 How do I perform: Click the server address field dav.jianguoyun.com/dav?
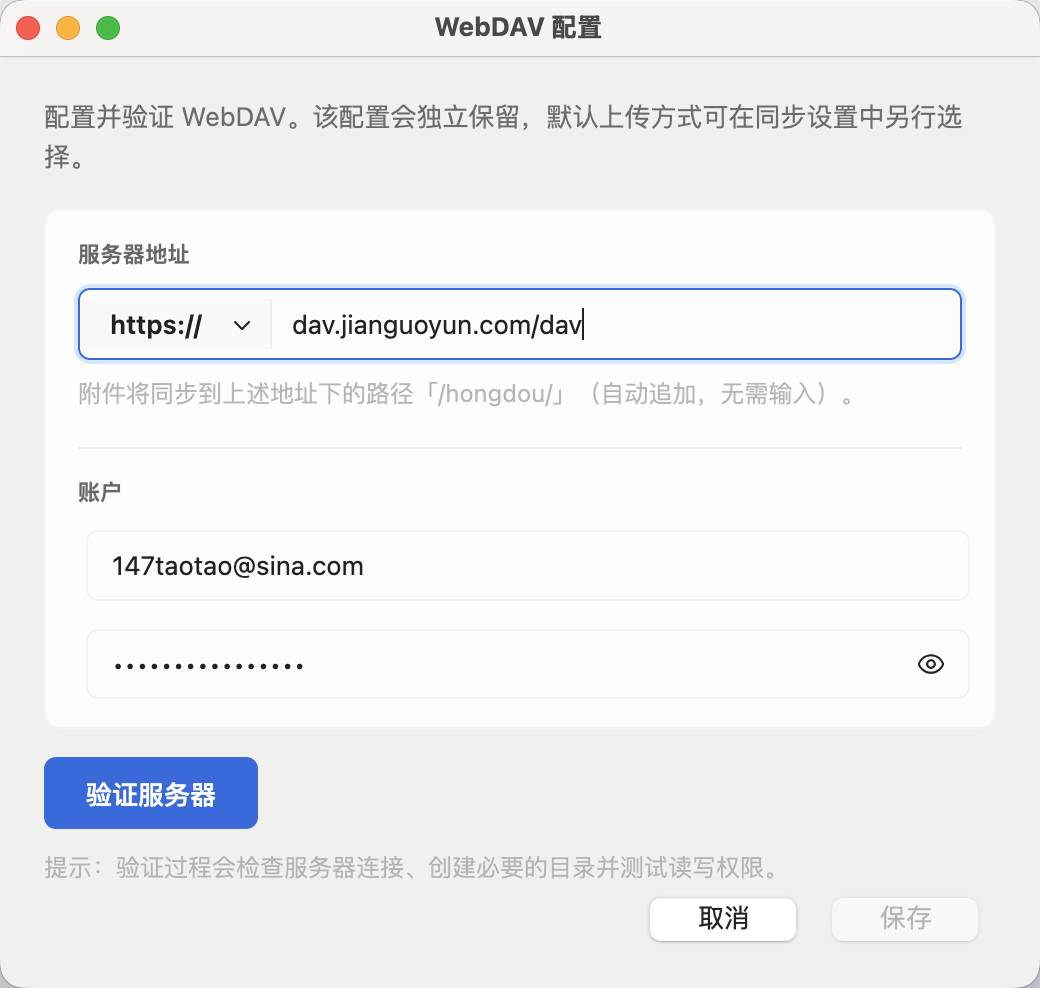615,325
